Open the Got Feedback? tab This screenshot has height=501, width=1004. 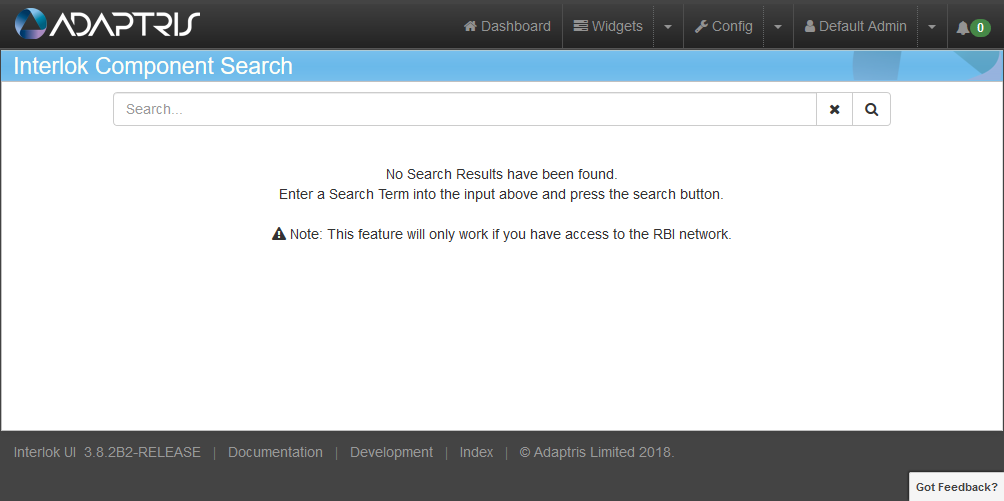pos(957,487)
